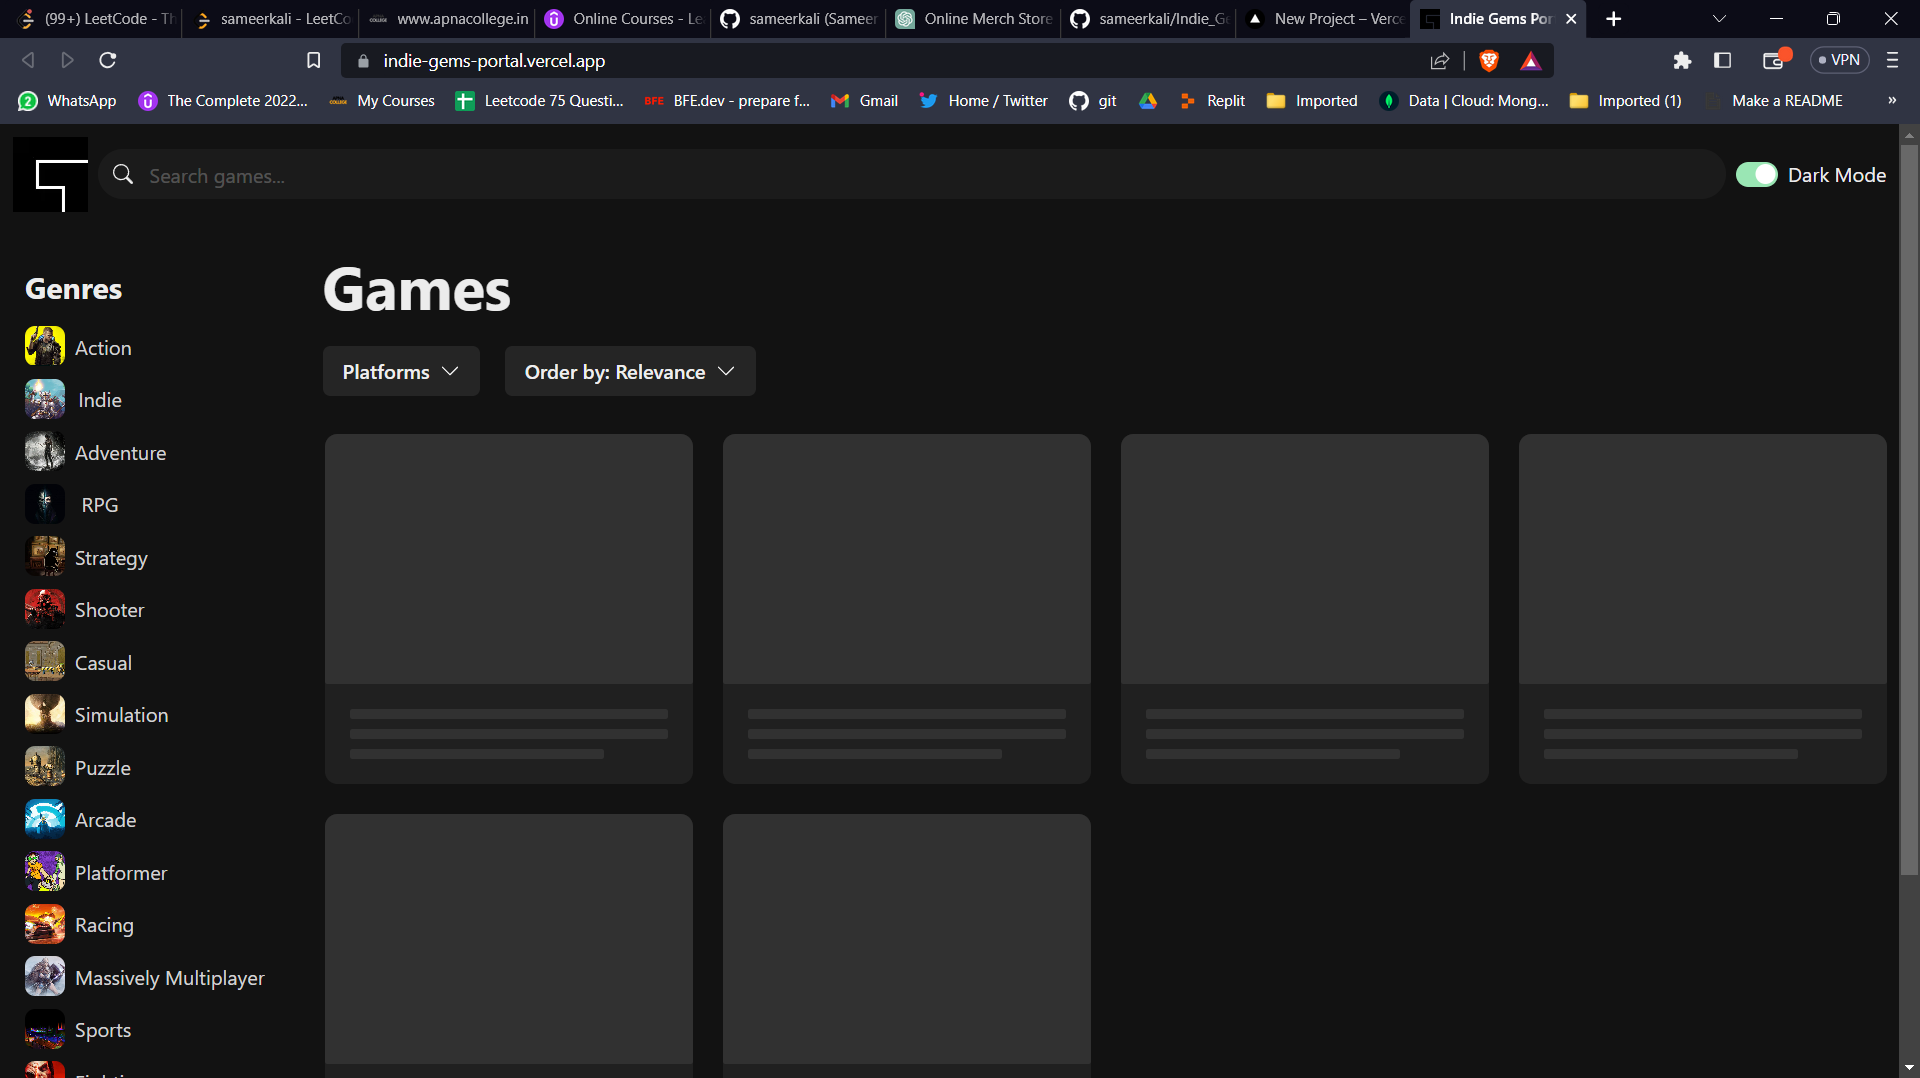Image resolution: width=1920 pixels, height=1078 pixels.
Task: Toggle the browser sidebar panel icon
Action: tap(1722, 60)
